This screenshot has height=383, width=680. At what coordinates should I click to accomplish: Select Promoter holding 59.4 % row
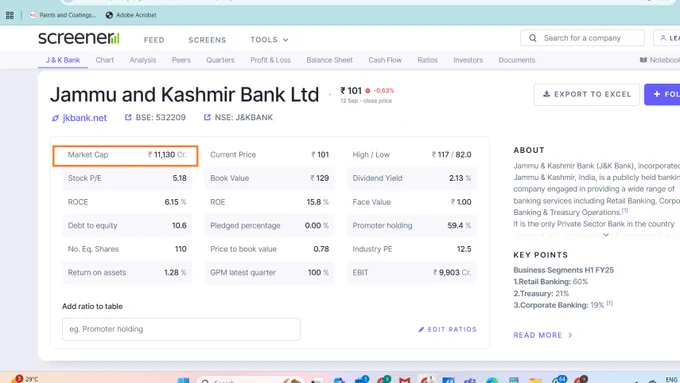pos(412,226)
